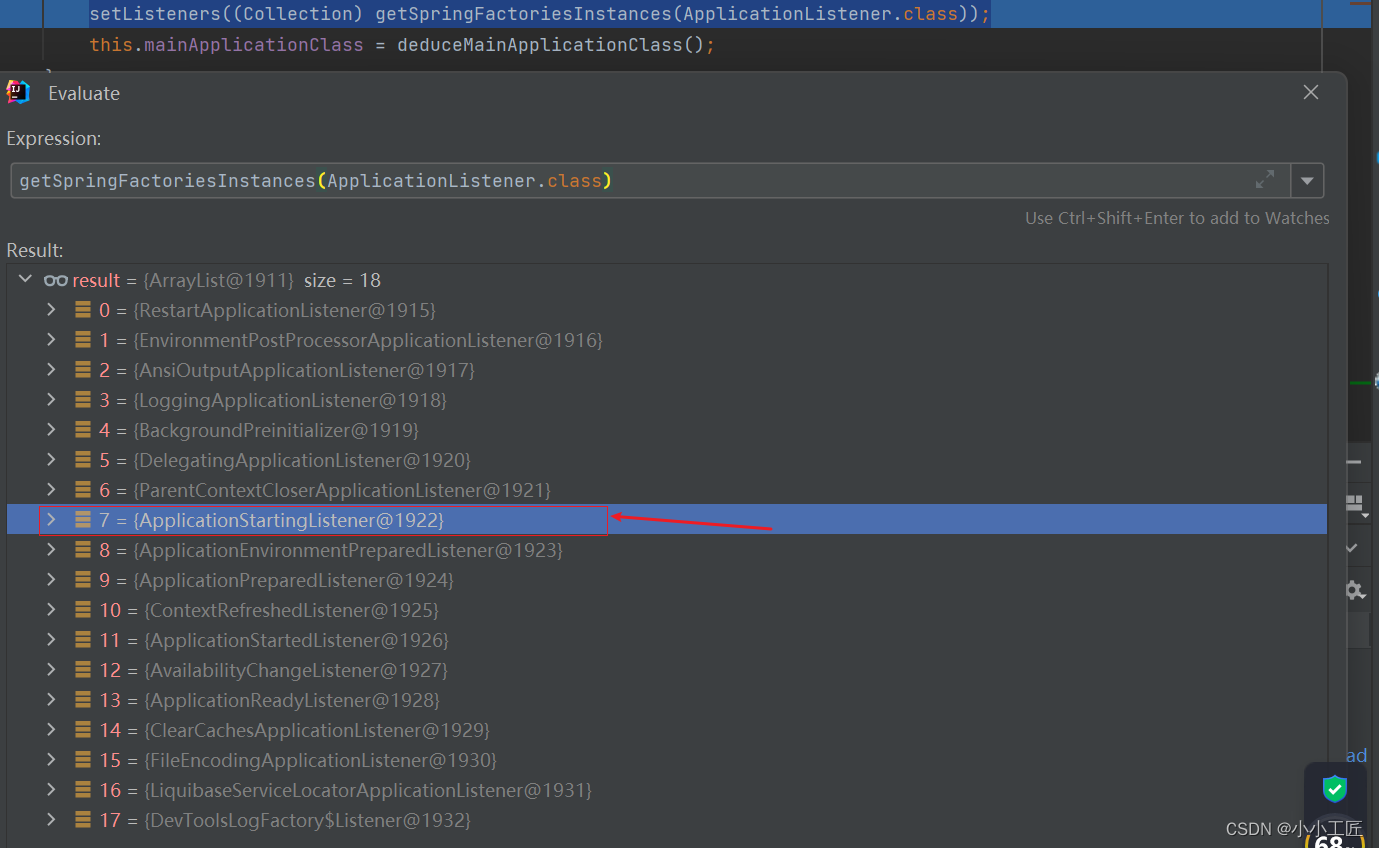Click the watch glasses icon beside result
The width and height of the screenshot is (1379, 848).
coord(55,281)
